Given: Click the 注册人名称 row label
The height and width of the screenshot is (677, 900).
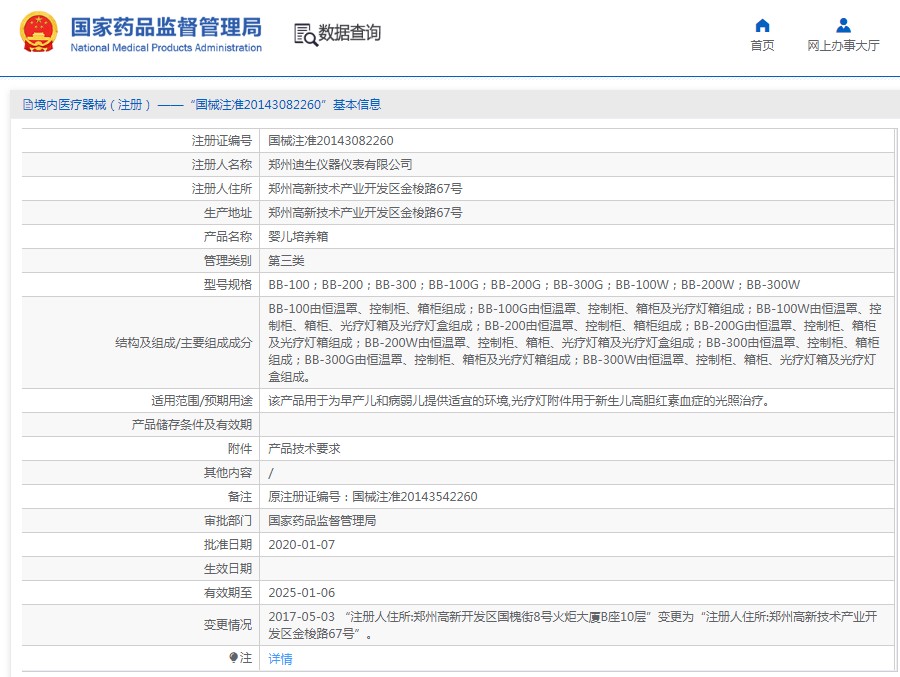Looking at the screenshot, I should click(x=222, y=165).
